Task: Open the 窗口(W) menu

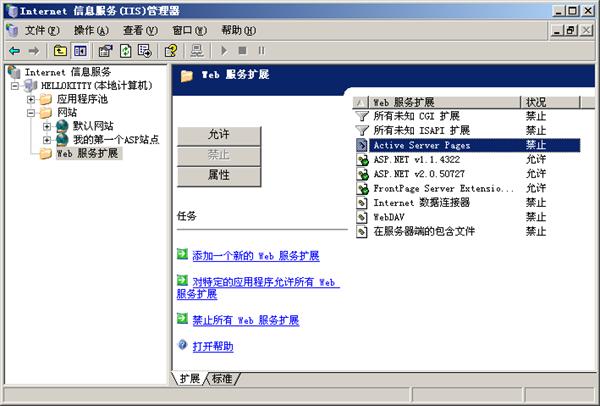Action: coord(189,30)
